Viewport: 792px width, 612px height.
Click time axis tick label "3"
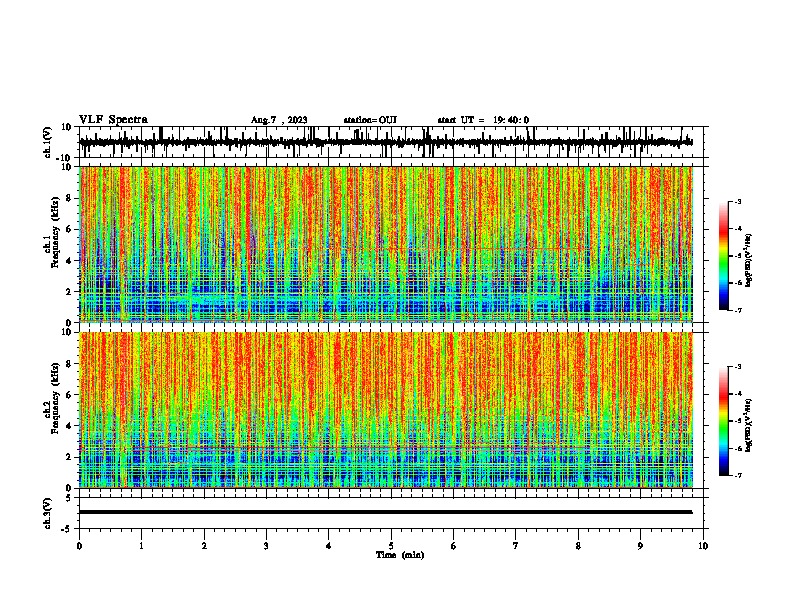coord(266,546)
